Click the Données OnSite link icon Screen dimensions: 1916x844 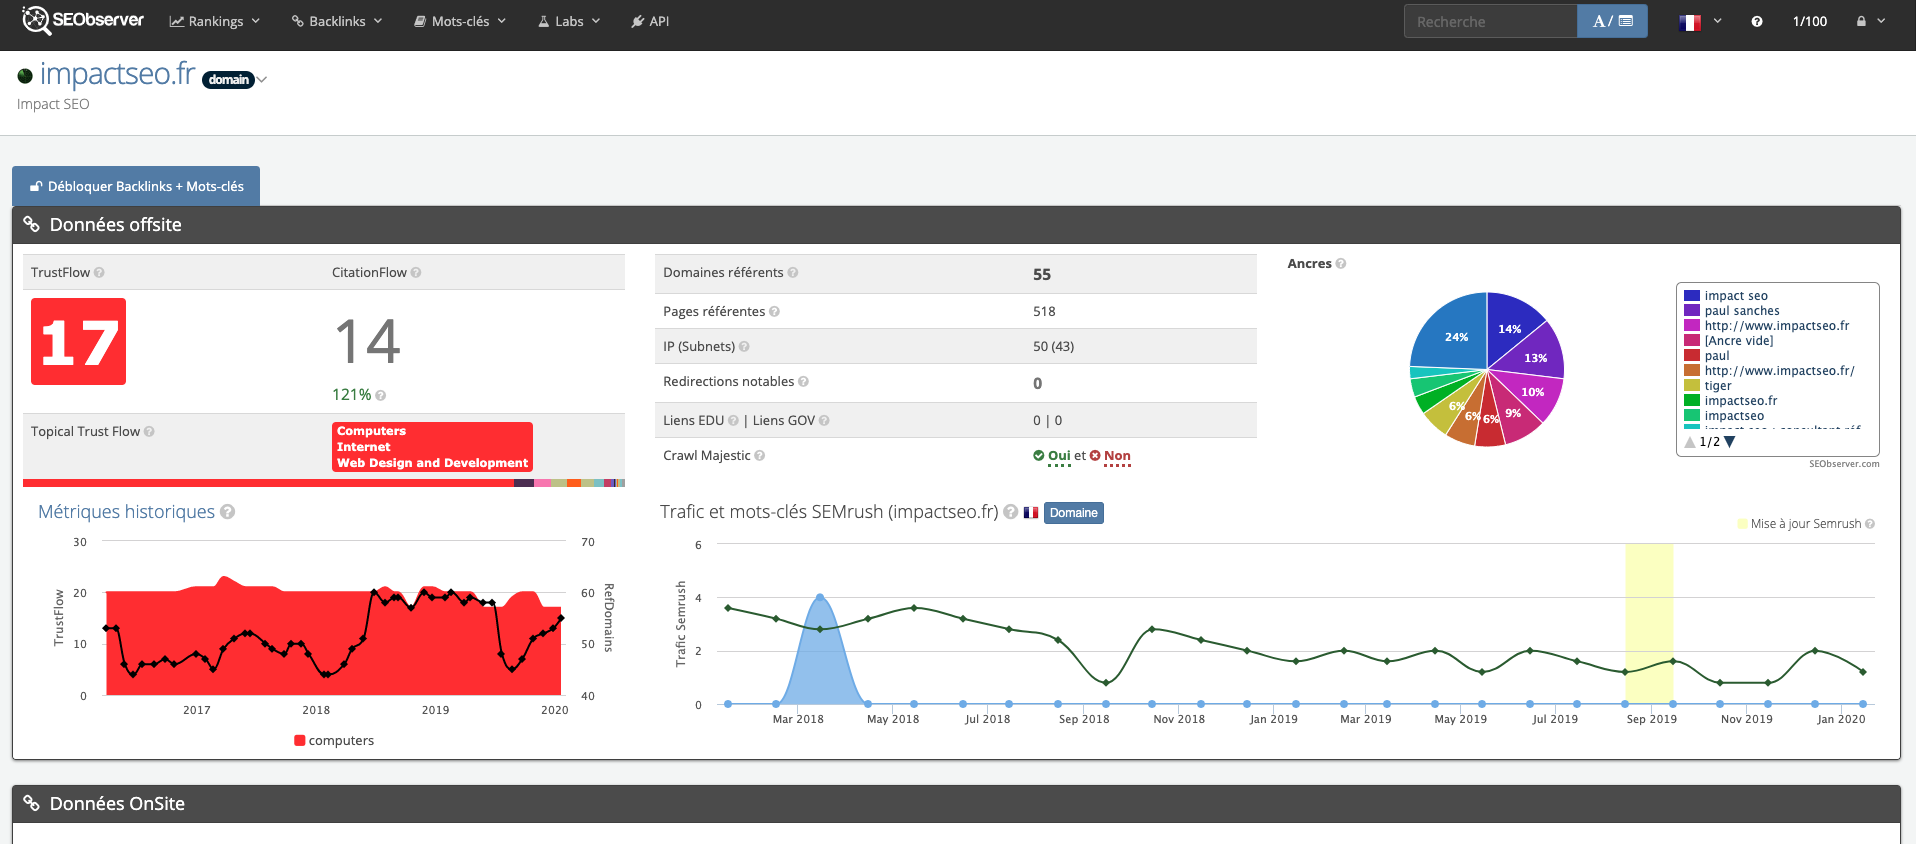(31, 803)
